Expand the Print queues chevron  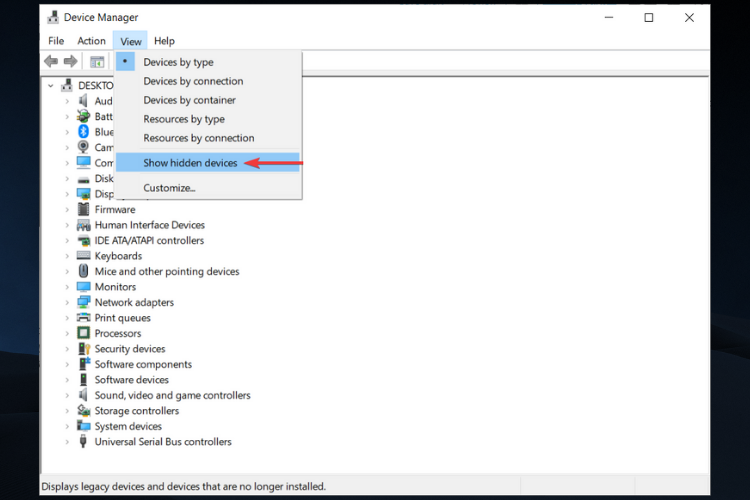pyautogui.click(x=67, y=318)
